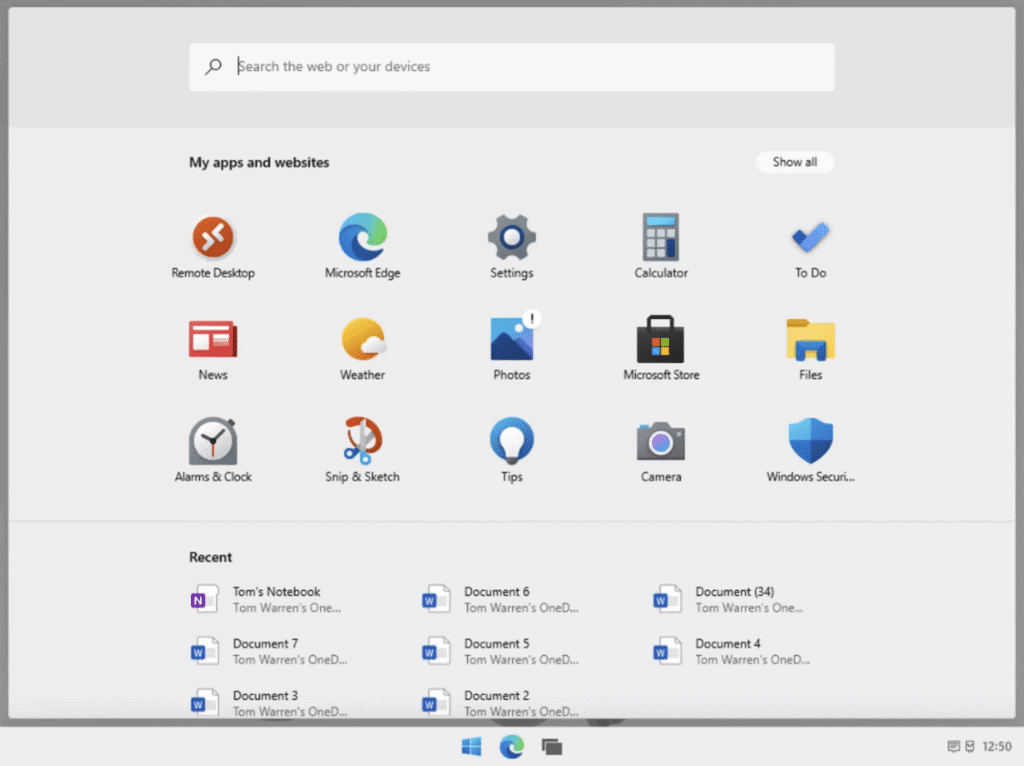
Task: Launch the Microsoft Store
Action: [661, 349]
